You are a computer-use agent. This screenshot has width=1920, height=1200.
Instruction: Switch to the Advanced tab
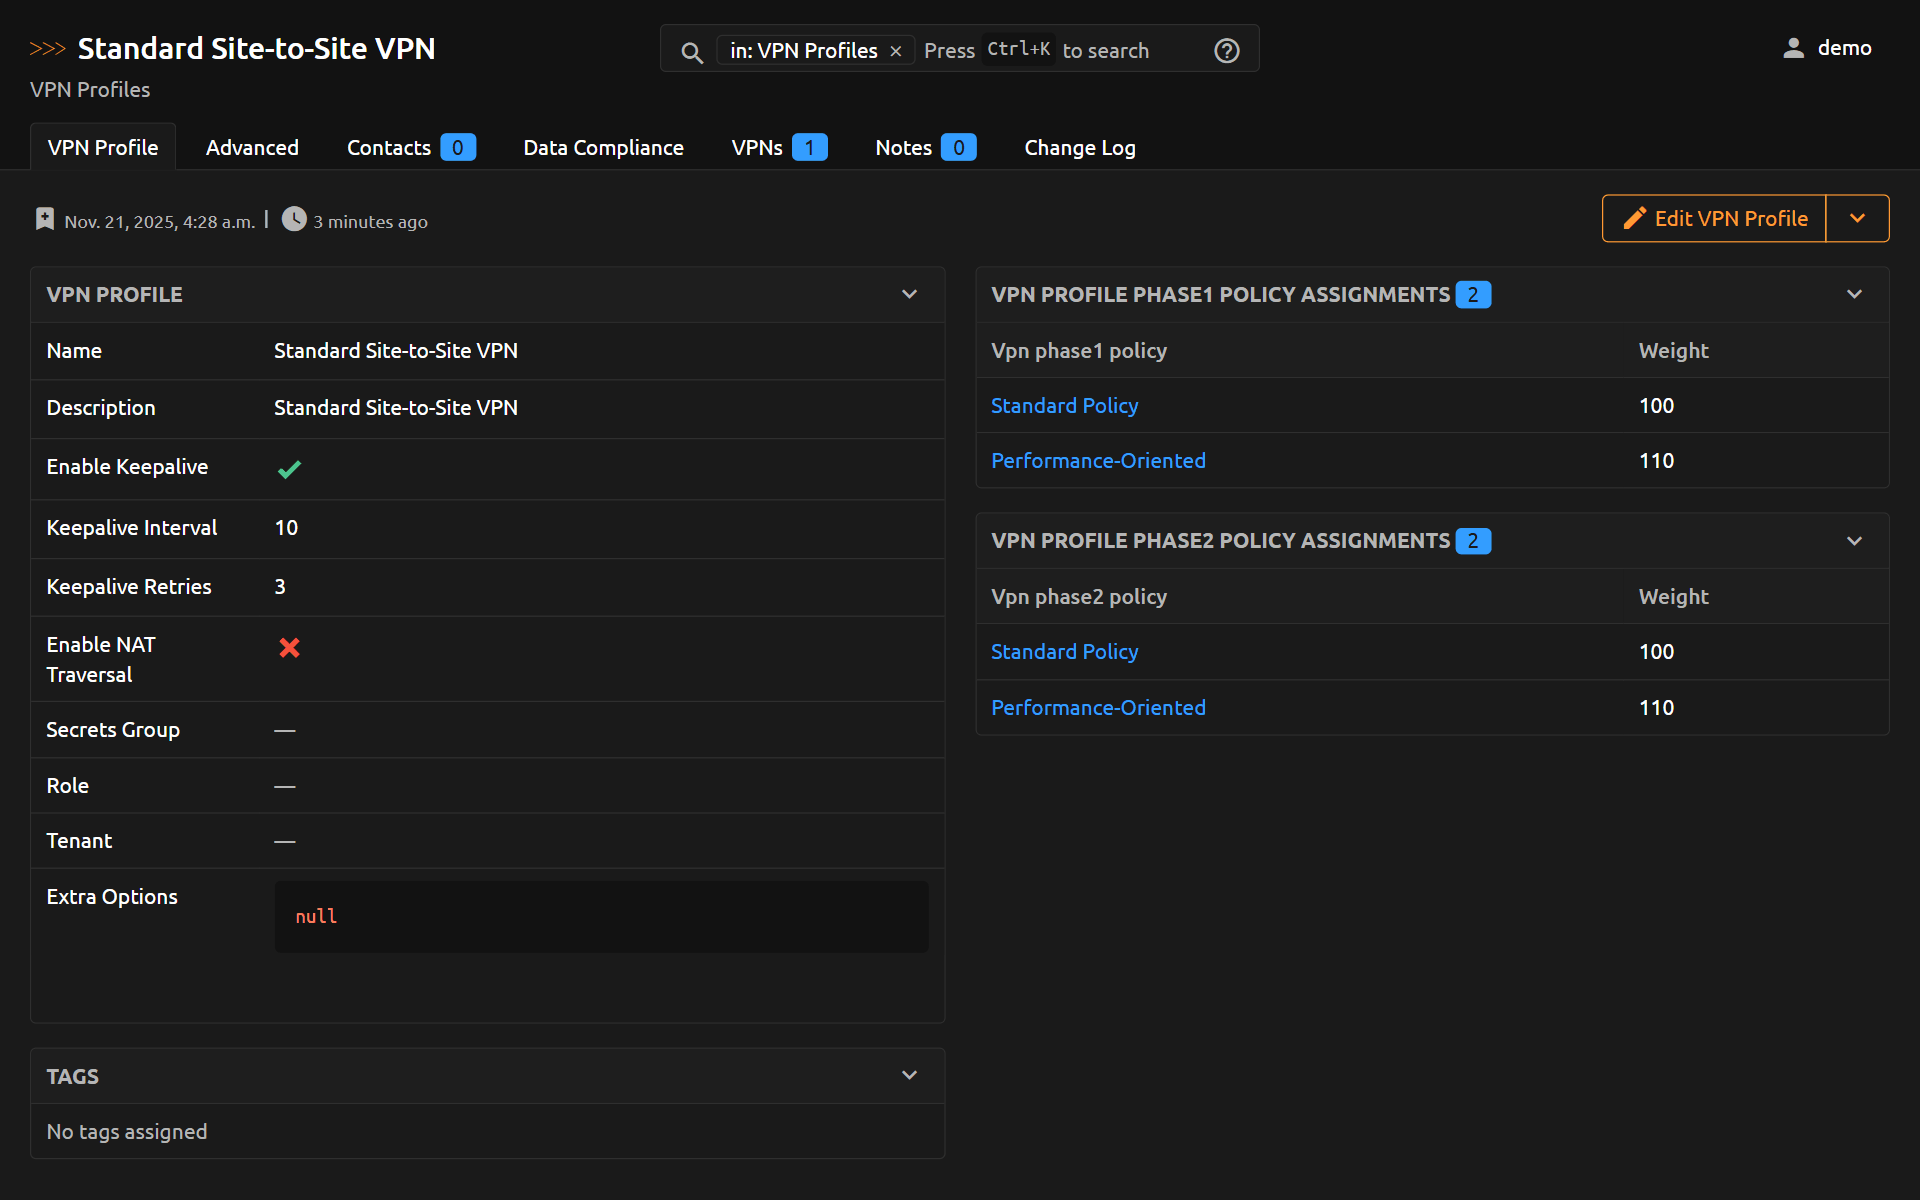point(252,148)
